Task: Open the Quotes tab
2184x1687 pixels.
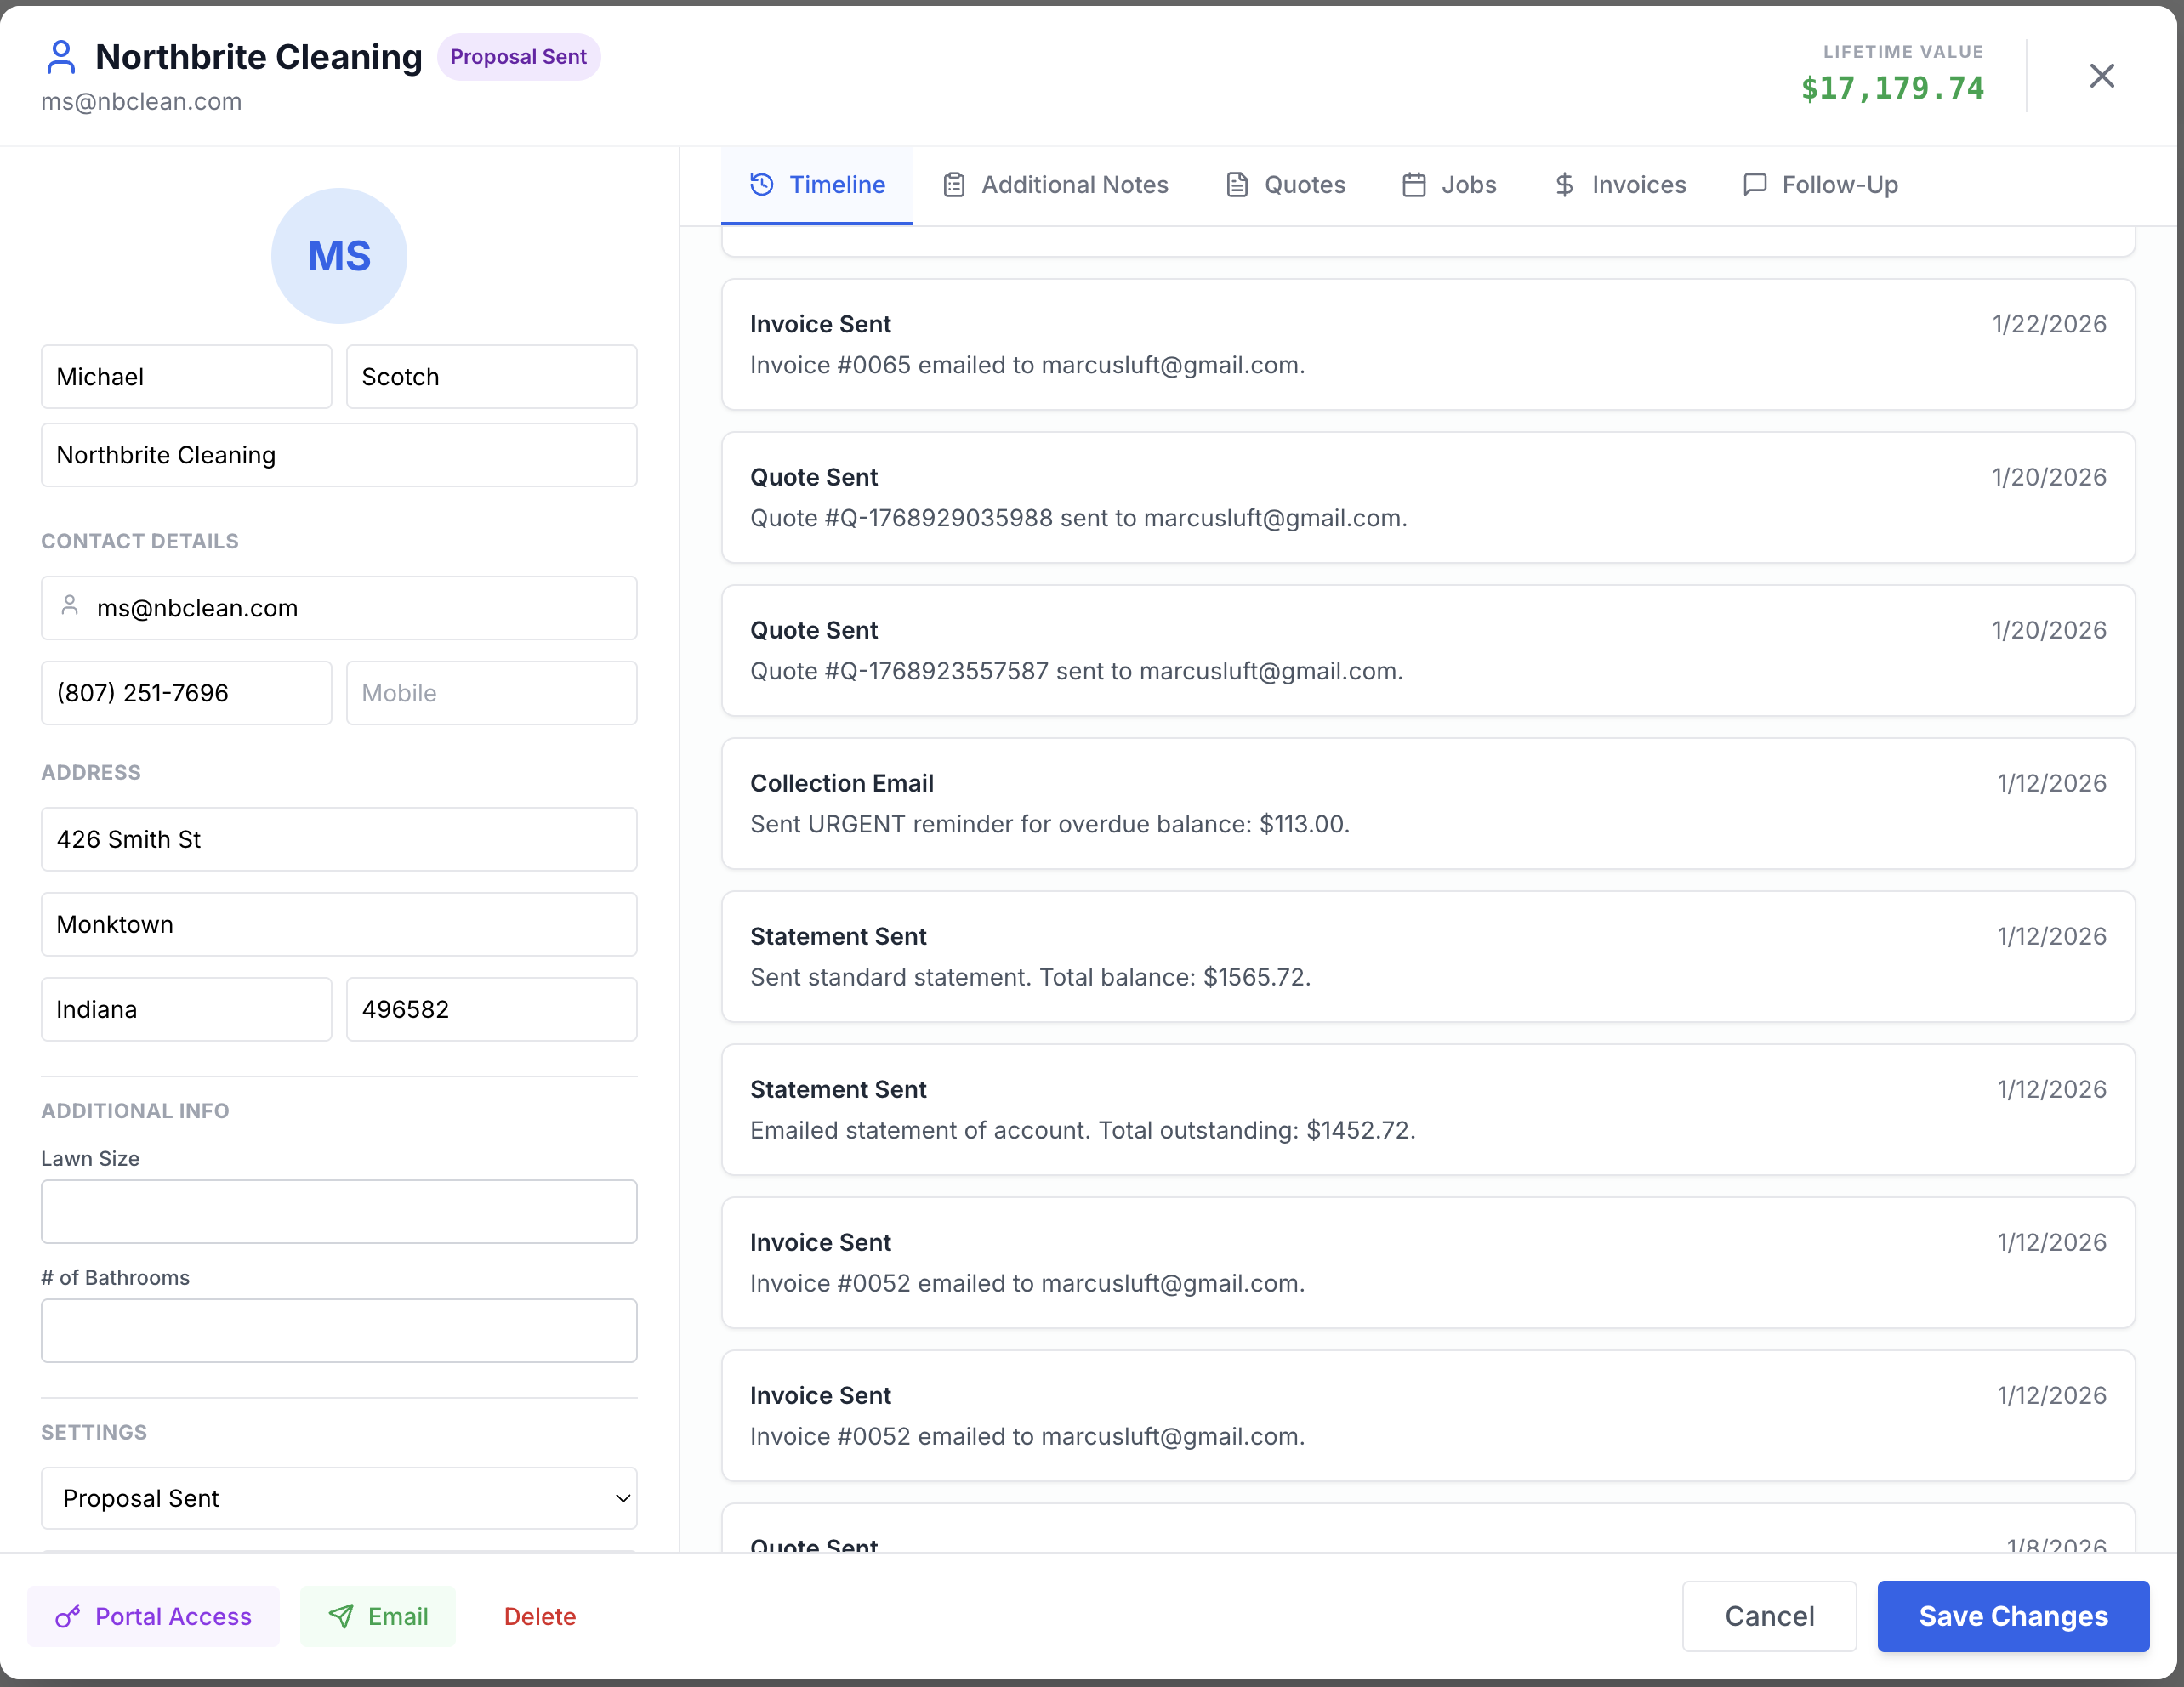Action: click(1285, 185)
